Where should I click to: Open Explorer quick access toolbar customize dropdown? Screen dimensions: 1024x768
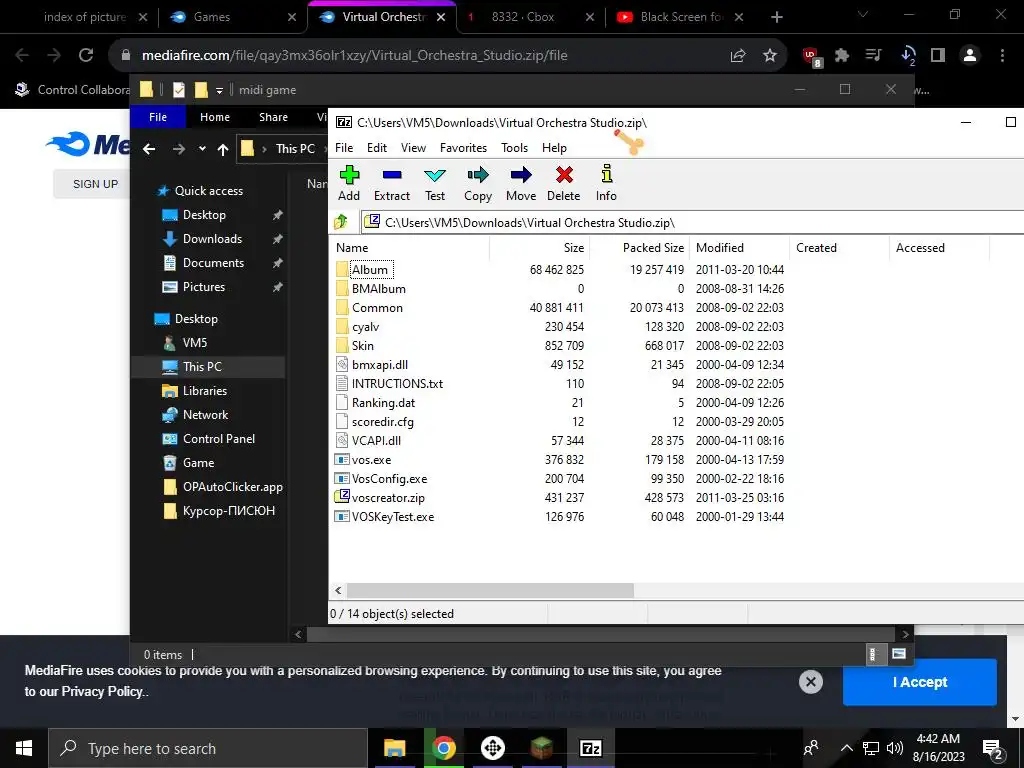[x=219, y=90]
